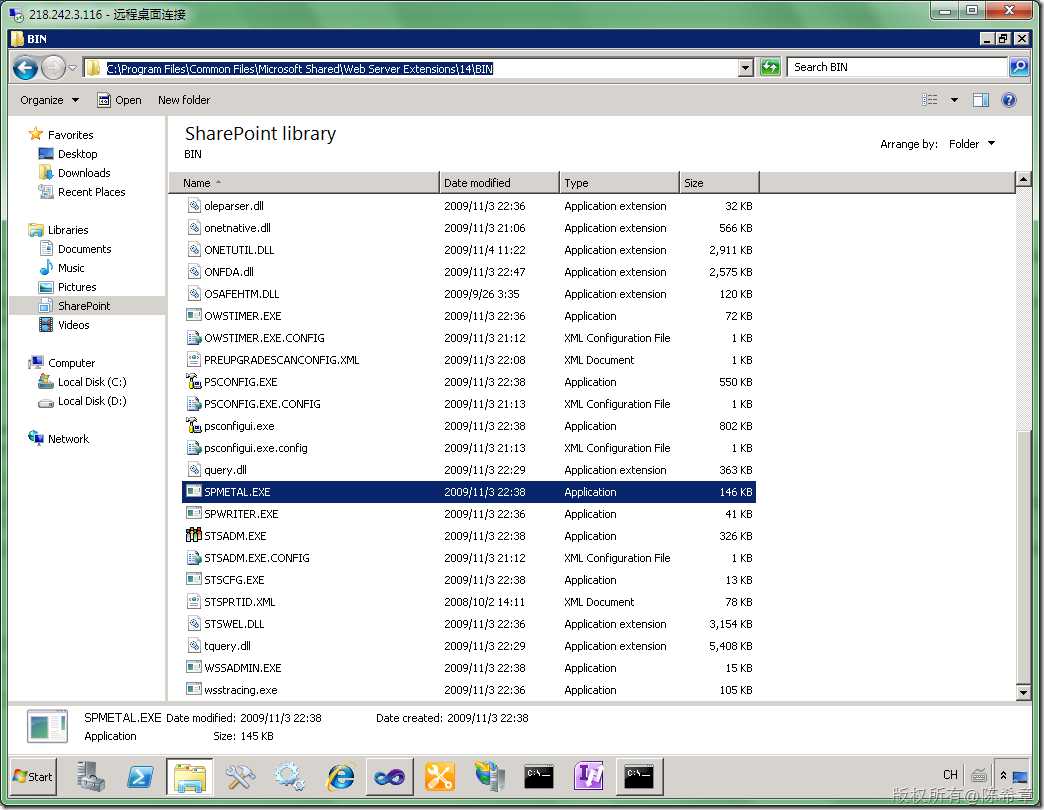Show hidden tray icons arrow

point(1003,775)
